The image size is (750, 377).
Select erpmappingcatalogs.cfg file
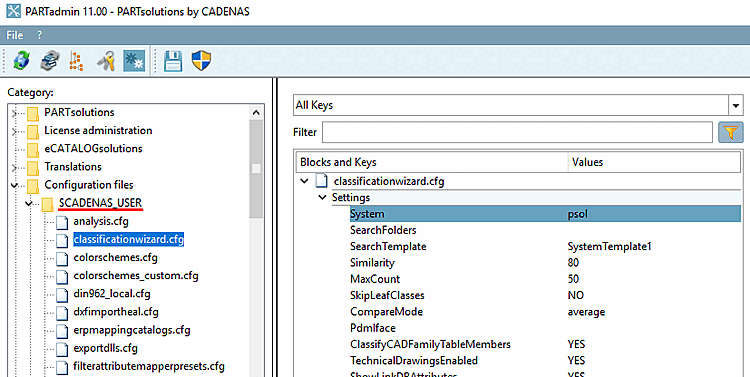pyautogui.click(x=132, y=330)
